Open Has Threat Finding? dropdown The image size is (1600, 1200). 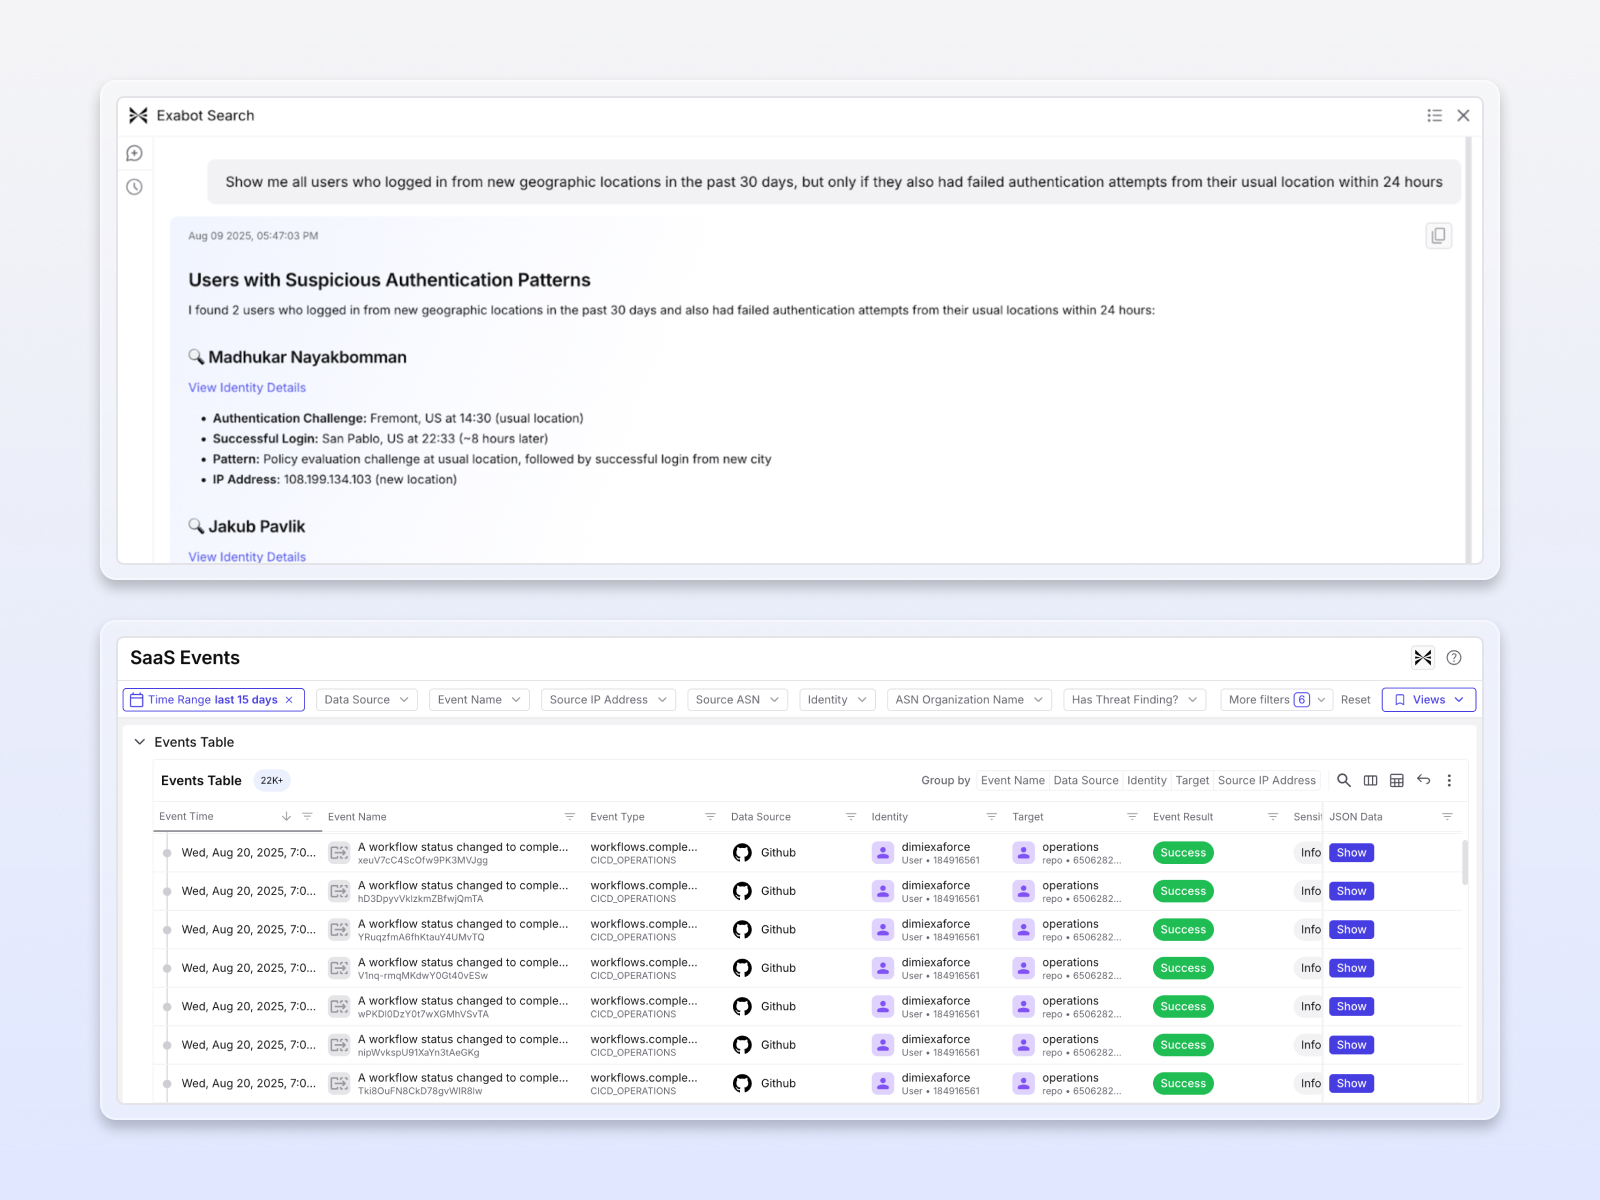[x=1134, y=700]
